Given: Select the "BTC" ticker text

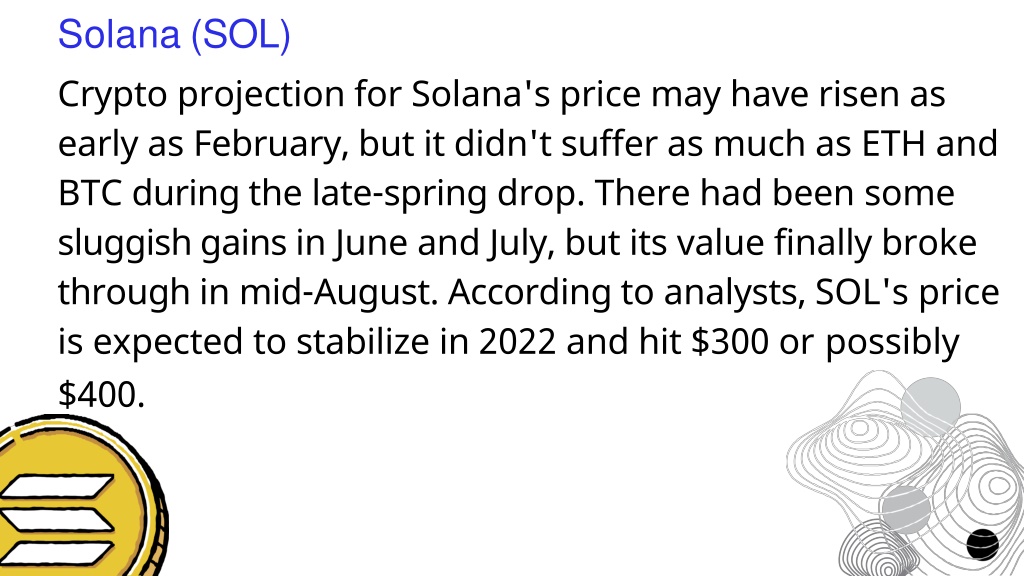Looking at the screenshot, I should tap(89, 193).
